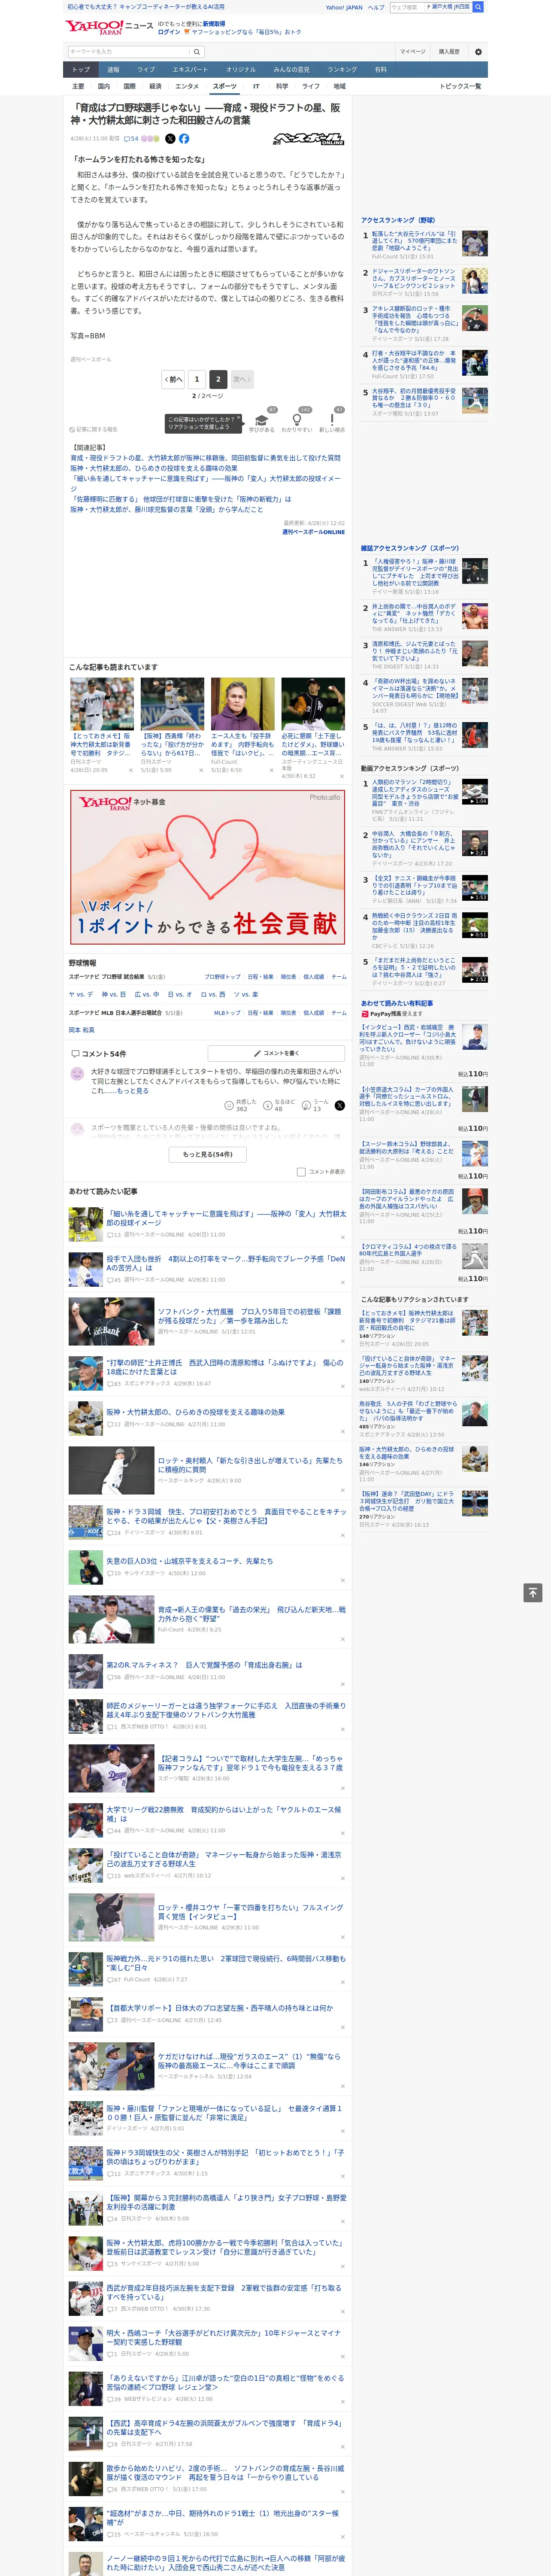Click the keyword search input field

coord(129,52)
